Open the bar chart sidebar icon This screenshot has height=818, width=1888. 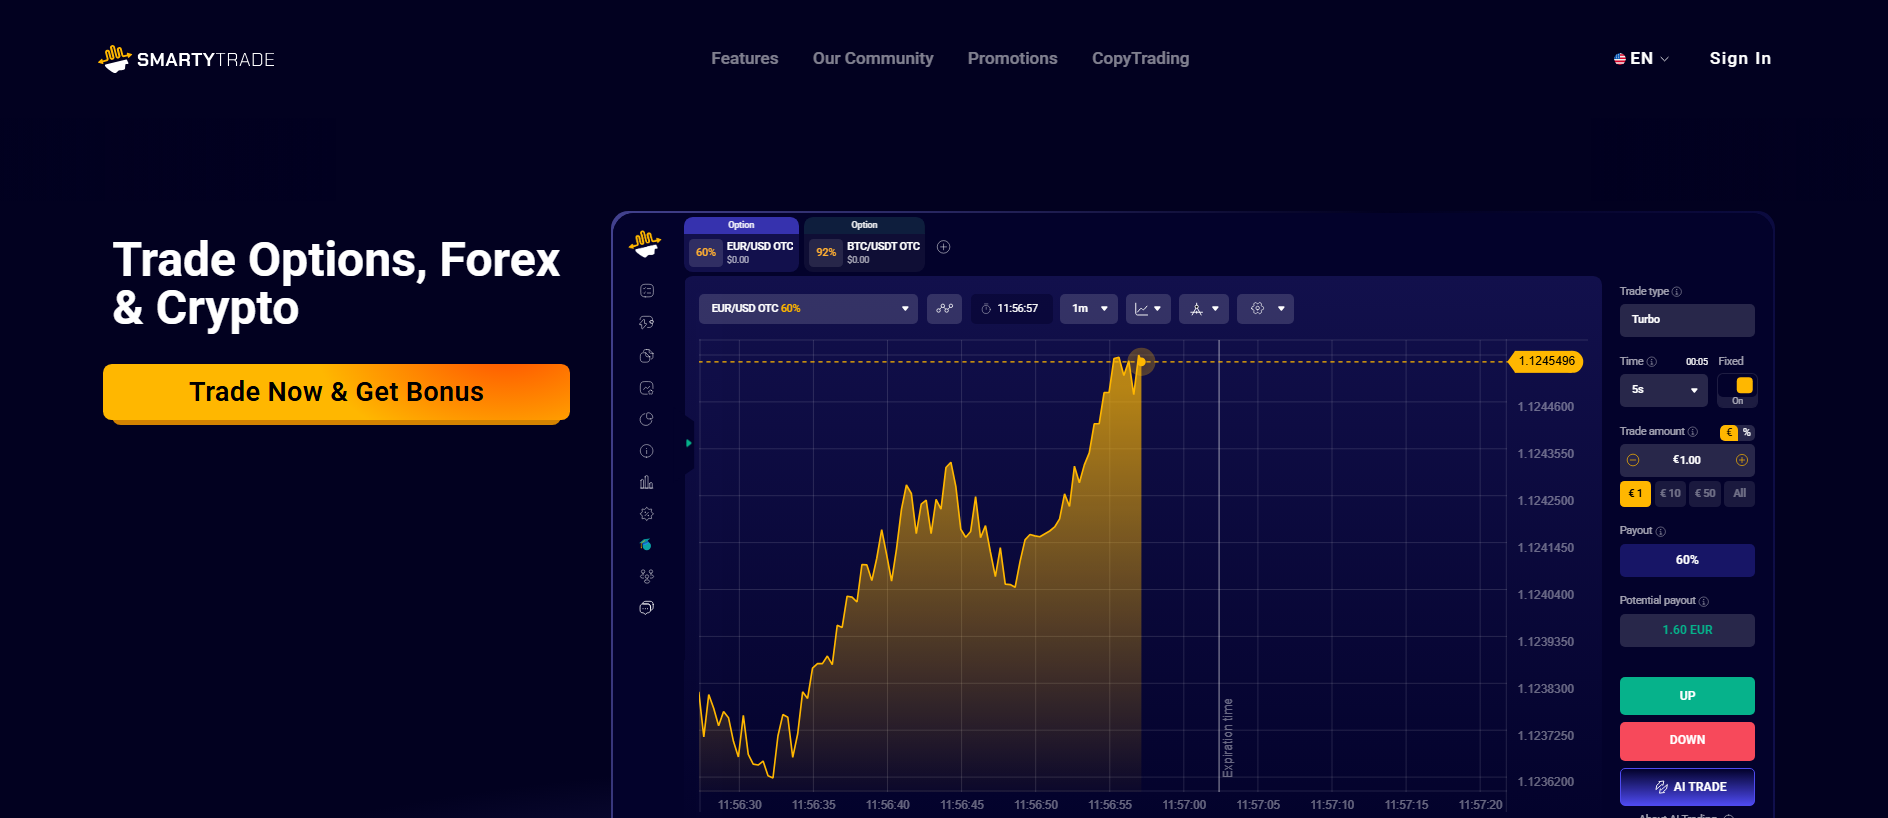[x=647, y=482]
